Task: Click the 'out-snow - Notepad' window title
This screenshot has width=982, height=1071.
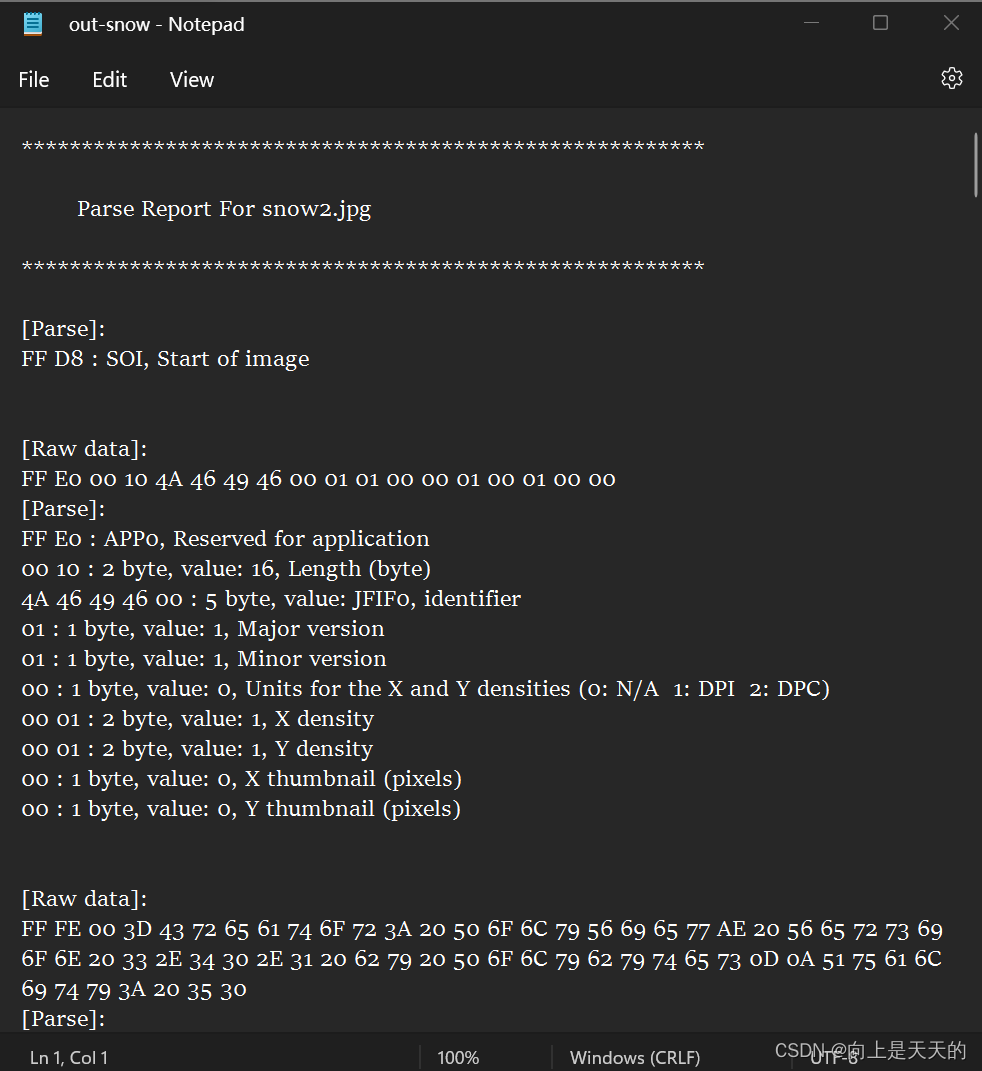Action: [156, 25]
